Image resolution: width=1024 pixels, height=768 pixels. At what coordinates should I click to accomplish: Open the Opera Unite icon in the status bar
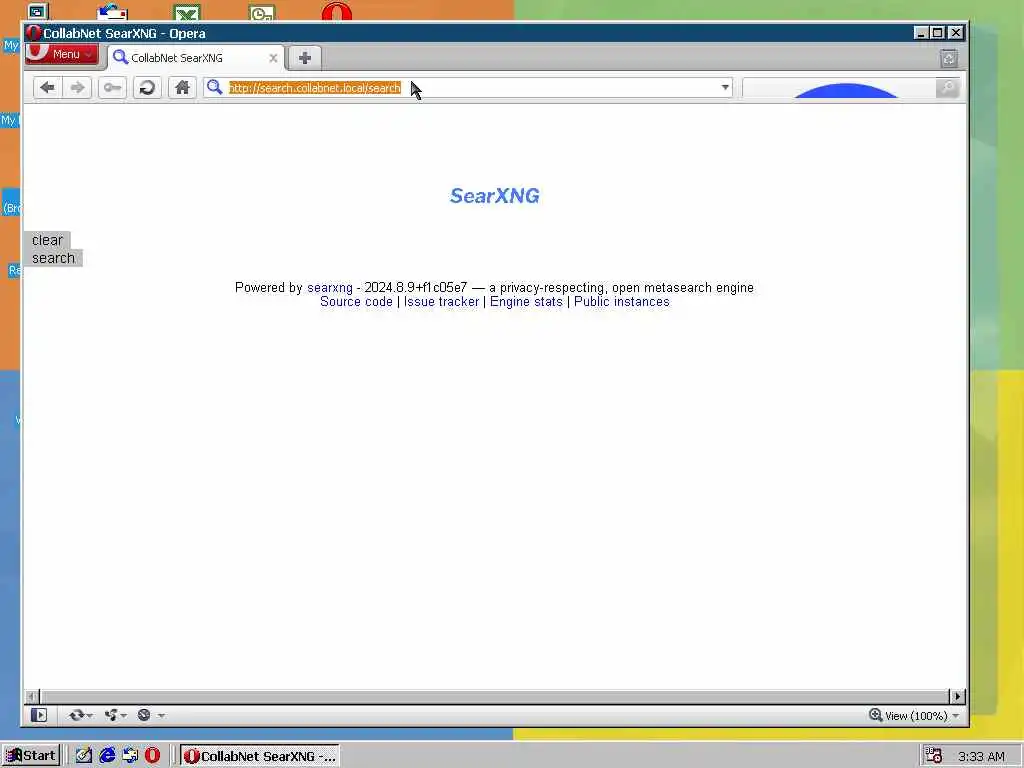(111, 715)
